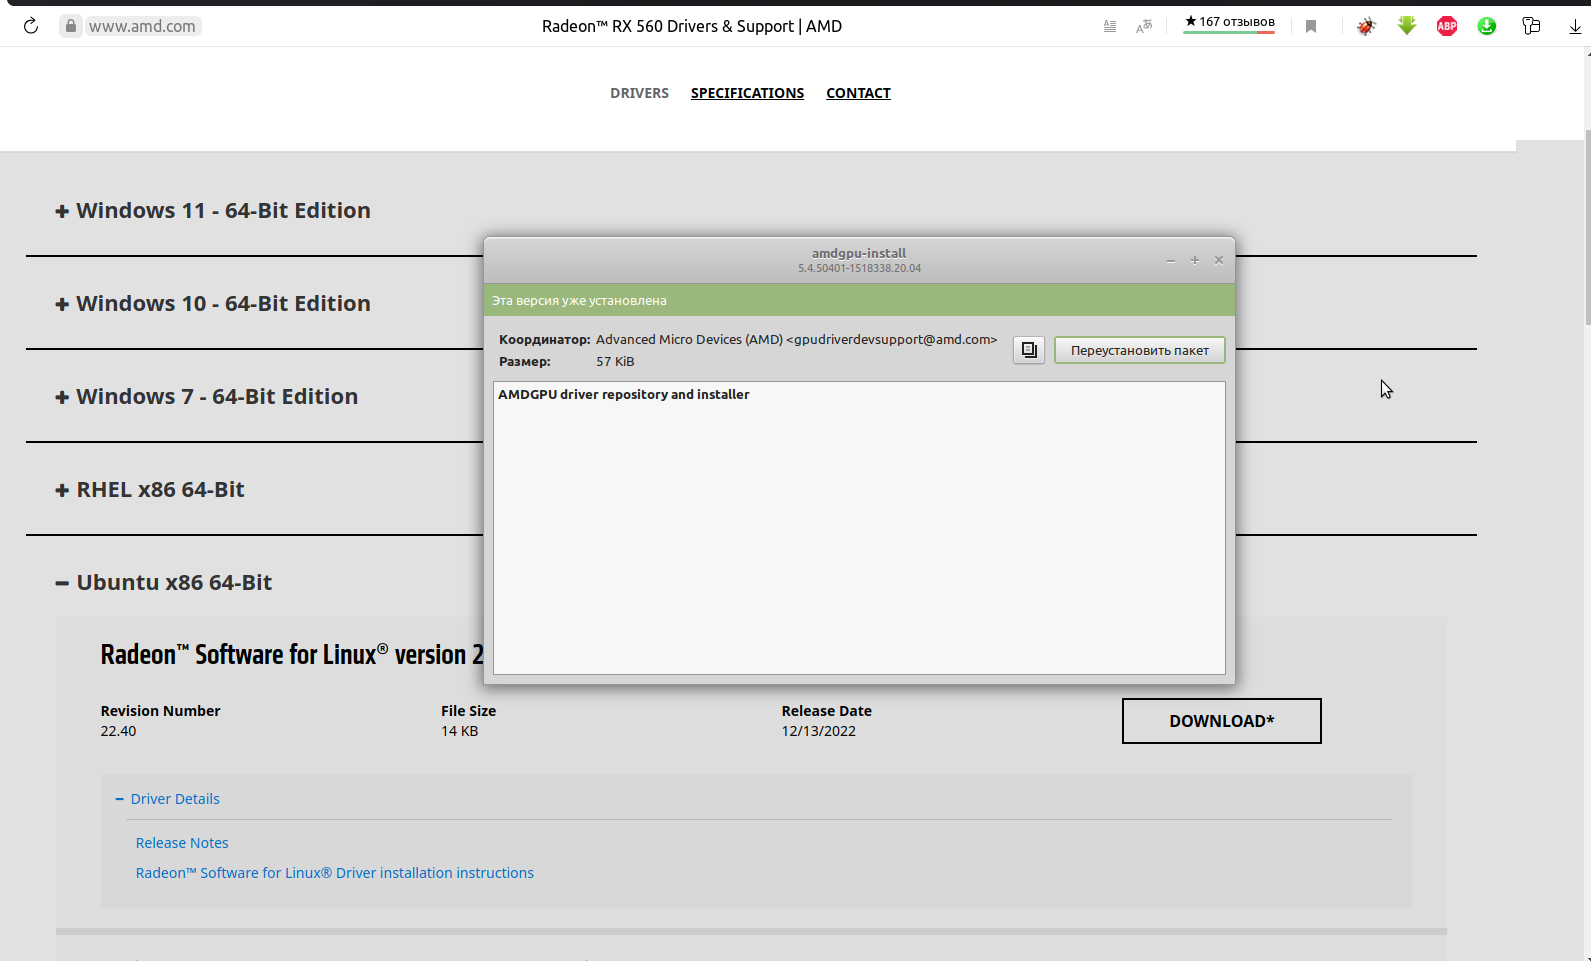Image resolution: width=1591 pixels, height=961 pixels.
Task: Click the package details icon beside Переустановить
Action: [x=1029, y=350]
